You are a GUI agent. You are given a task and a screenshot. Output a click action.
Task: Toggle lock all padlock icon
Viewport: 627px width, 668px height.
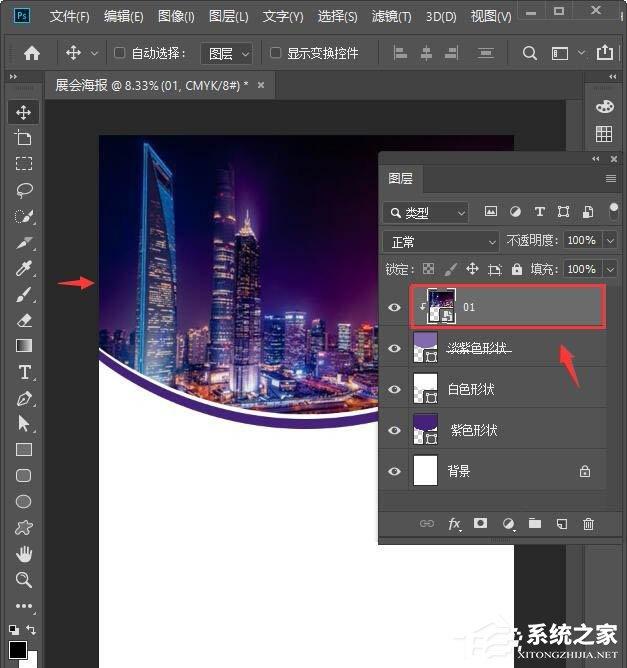click(517, 269)
